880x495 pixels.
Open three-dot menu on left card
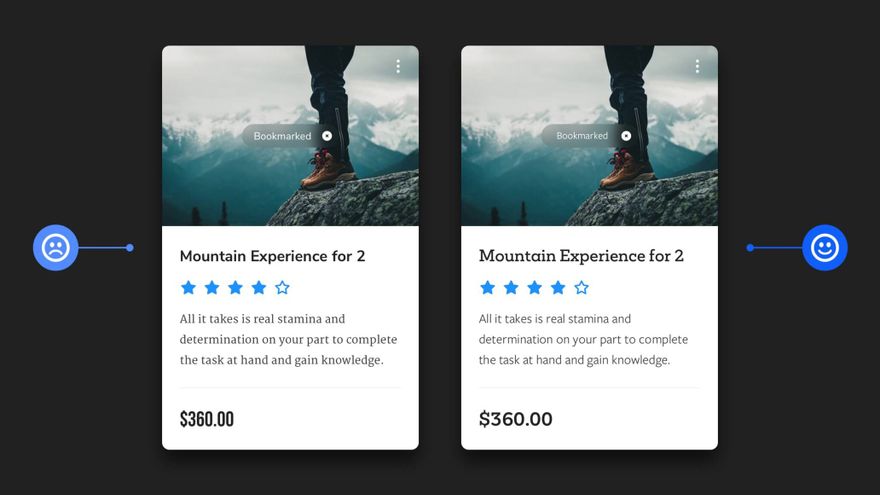click(398, 66)
